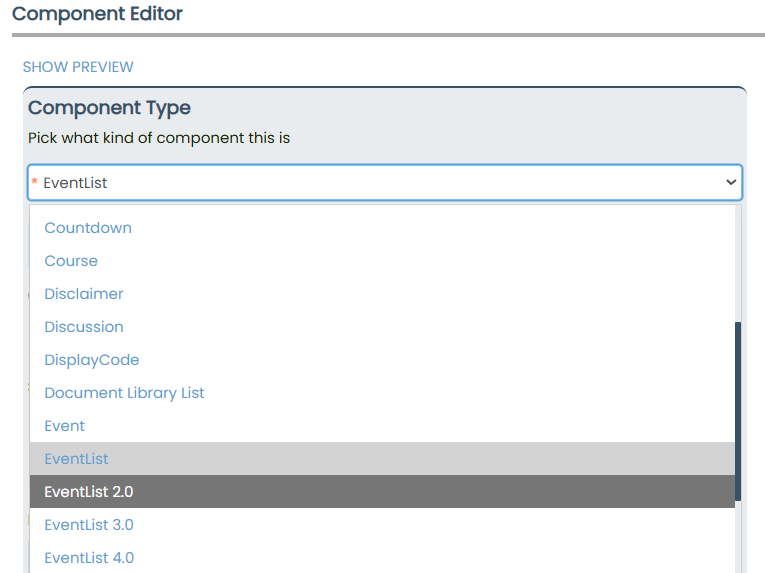Click the scrollbar track above the thumb
This screenshot has height=573, width=765.
pos(739,265)
